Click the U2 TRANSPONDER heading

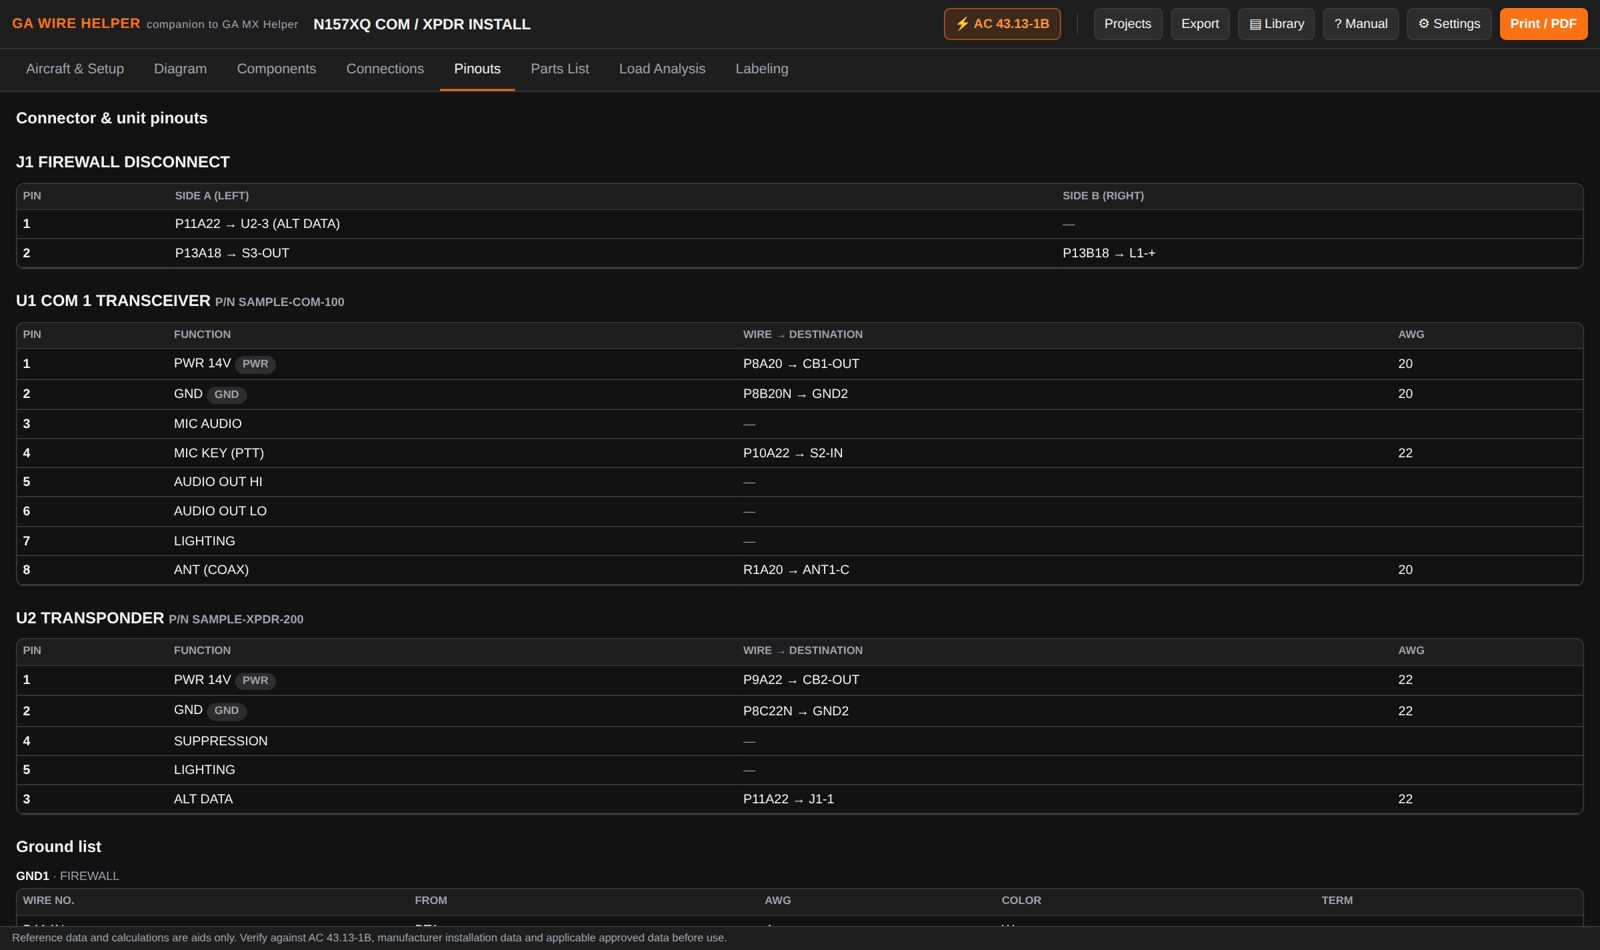point(90,618)
